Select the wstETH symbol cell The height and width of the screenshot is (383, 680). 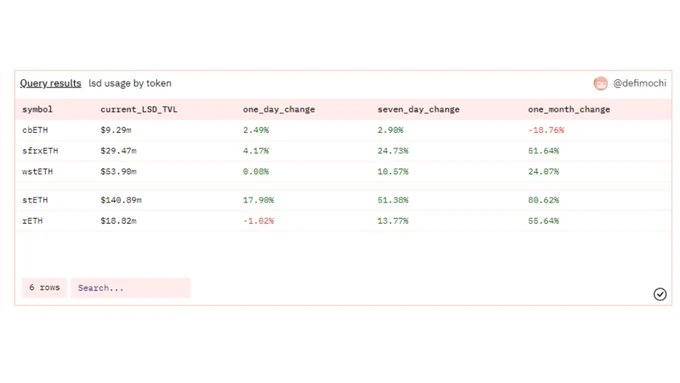click(37, 172)
